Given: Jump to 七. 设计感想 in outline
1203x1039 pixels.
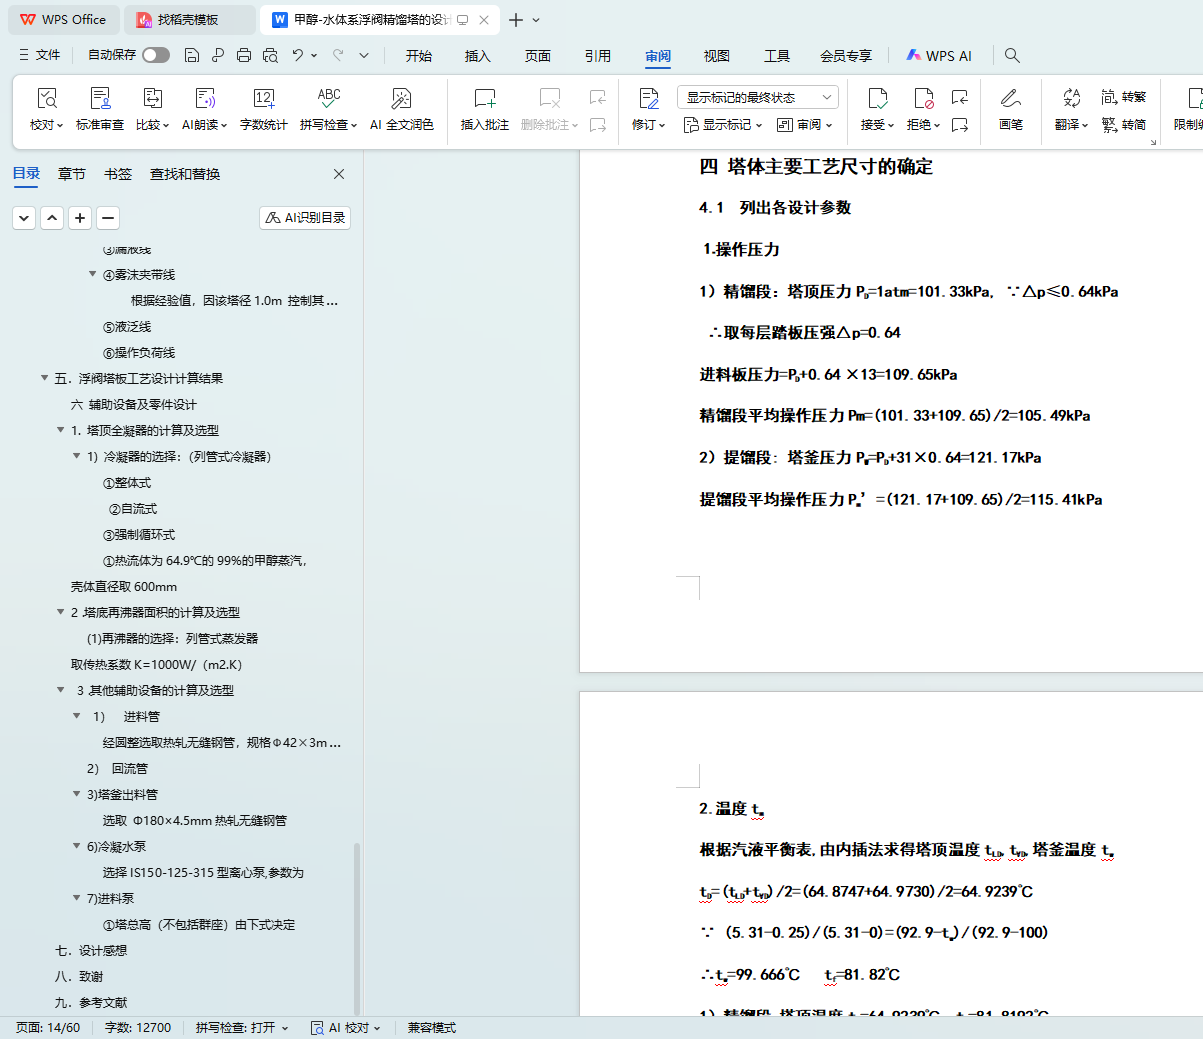Looking at the screenshot, I should pyautogui.click(x=91, y=950).
